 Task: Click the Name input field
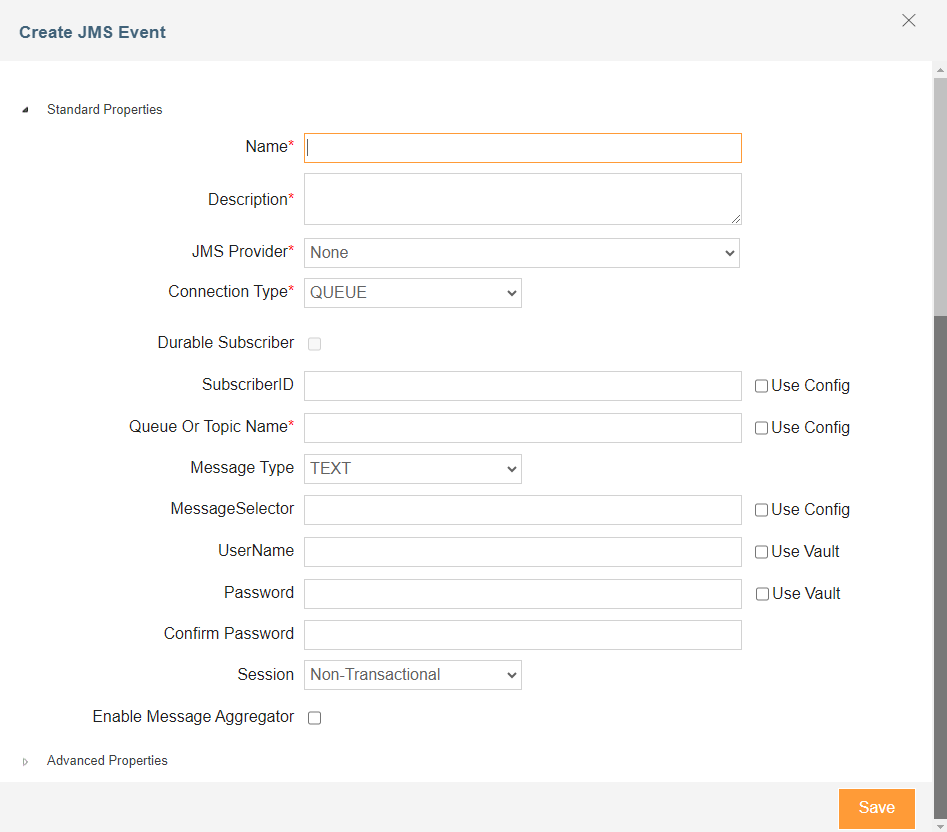coord(522,148)
